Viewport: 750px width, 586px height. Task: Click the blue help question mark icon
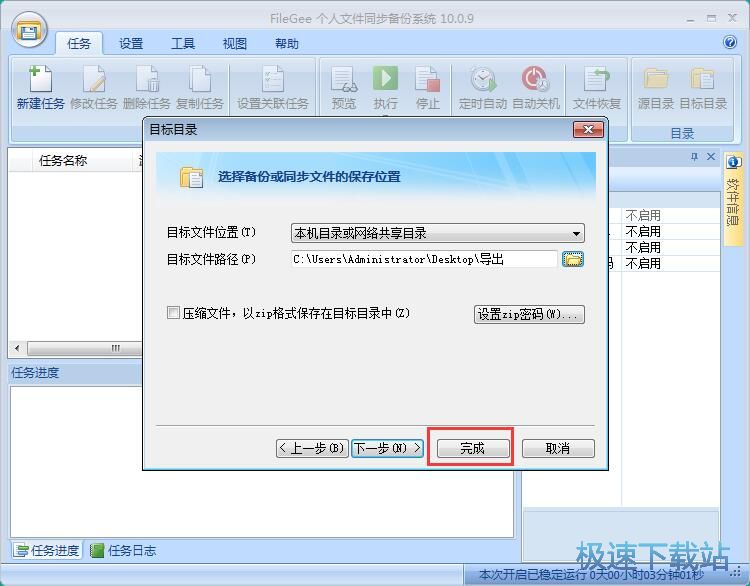pyautogui.click(x=729, y=42)
